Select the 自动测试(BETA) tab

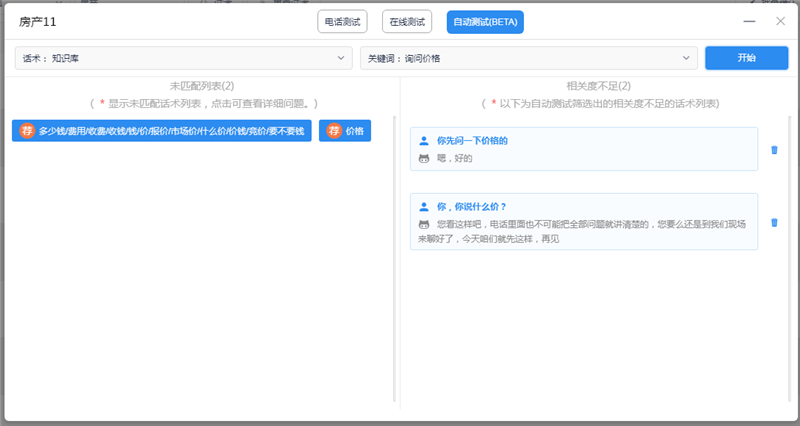pos(485,21)
